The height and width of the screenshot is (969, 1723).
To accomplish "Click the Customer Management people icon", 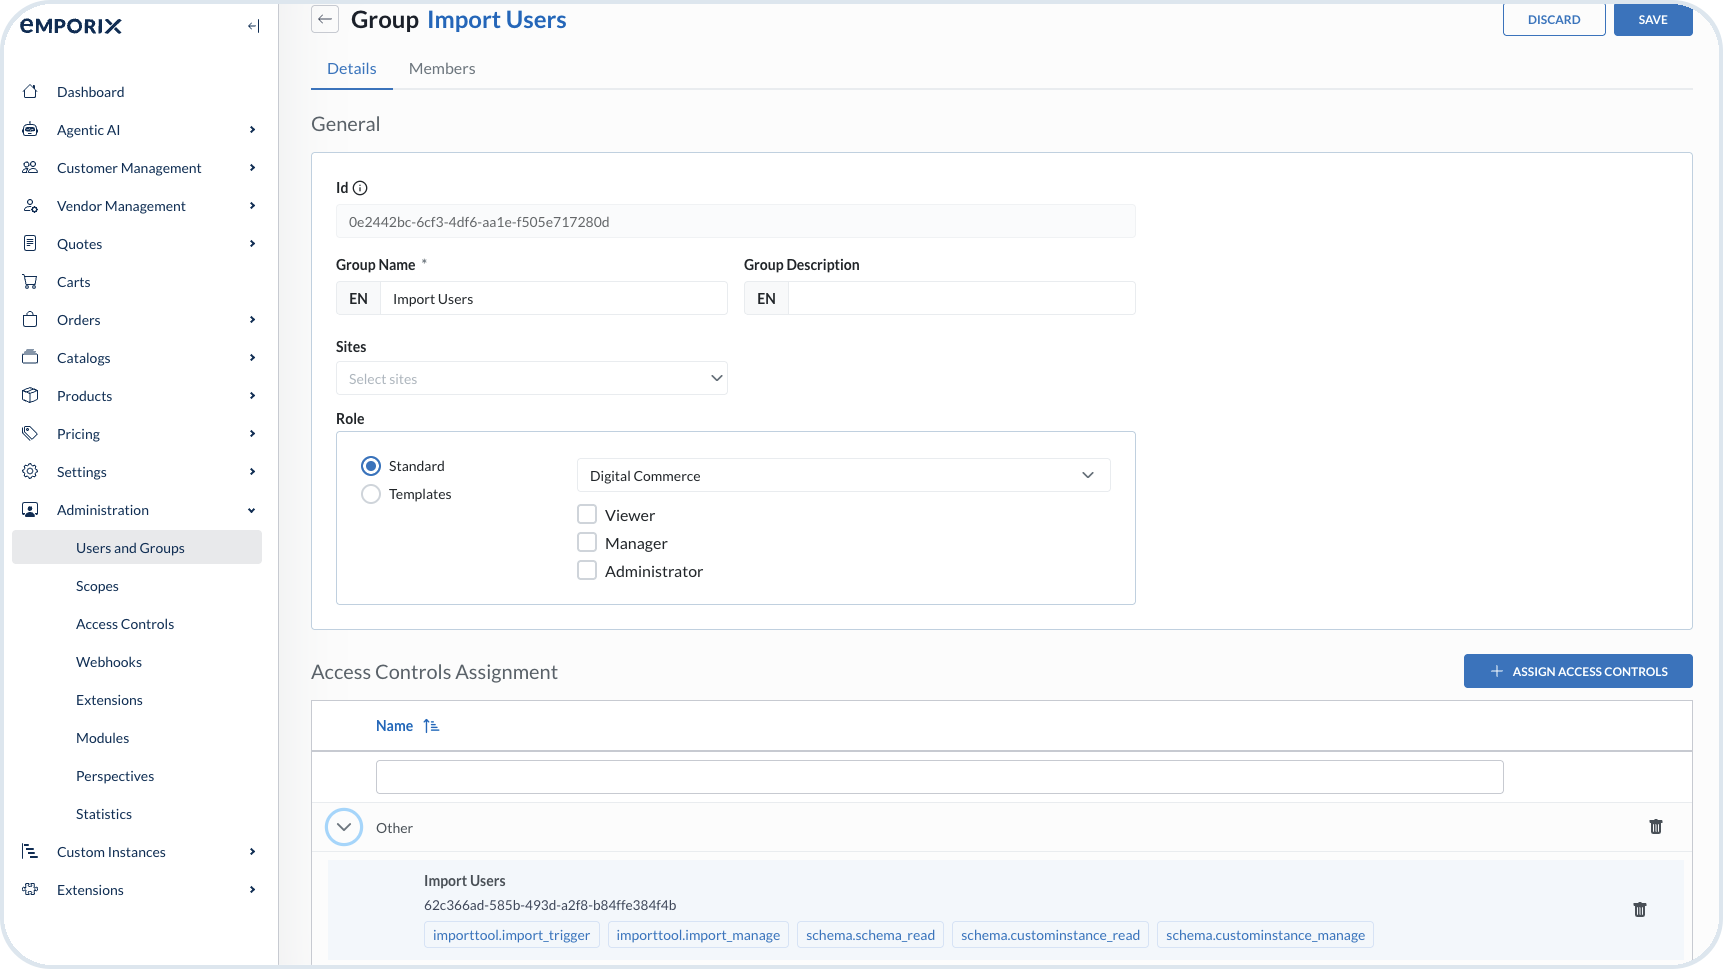I will click(x=30, y=167).
